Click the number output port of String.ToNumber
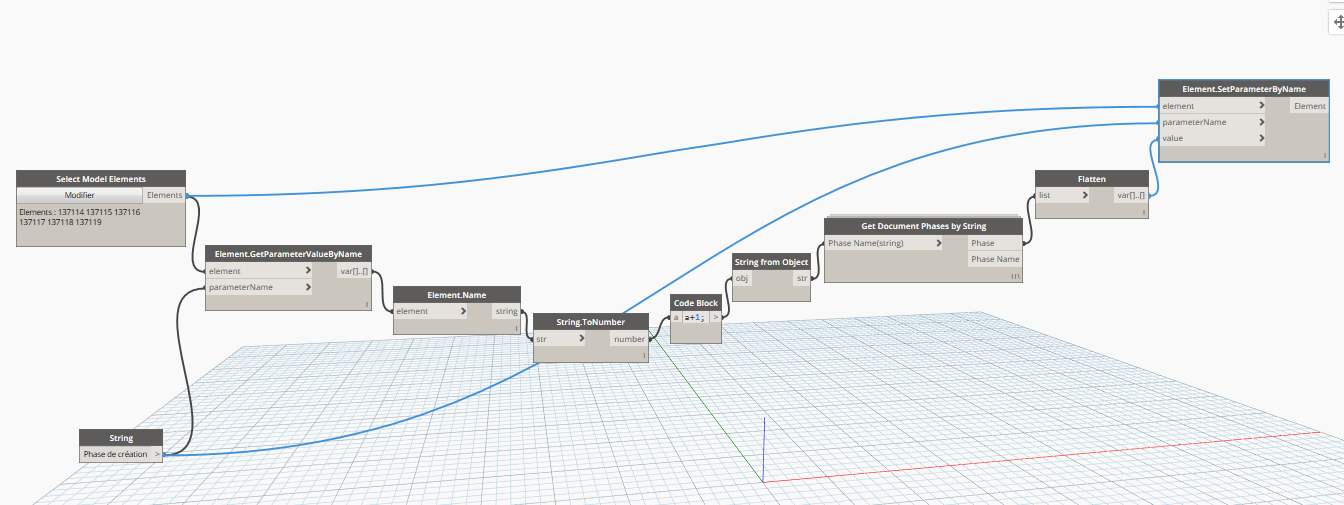The width and height of the screenshot is (1344, 505). coord(629,339)
